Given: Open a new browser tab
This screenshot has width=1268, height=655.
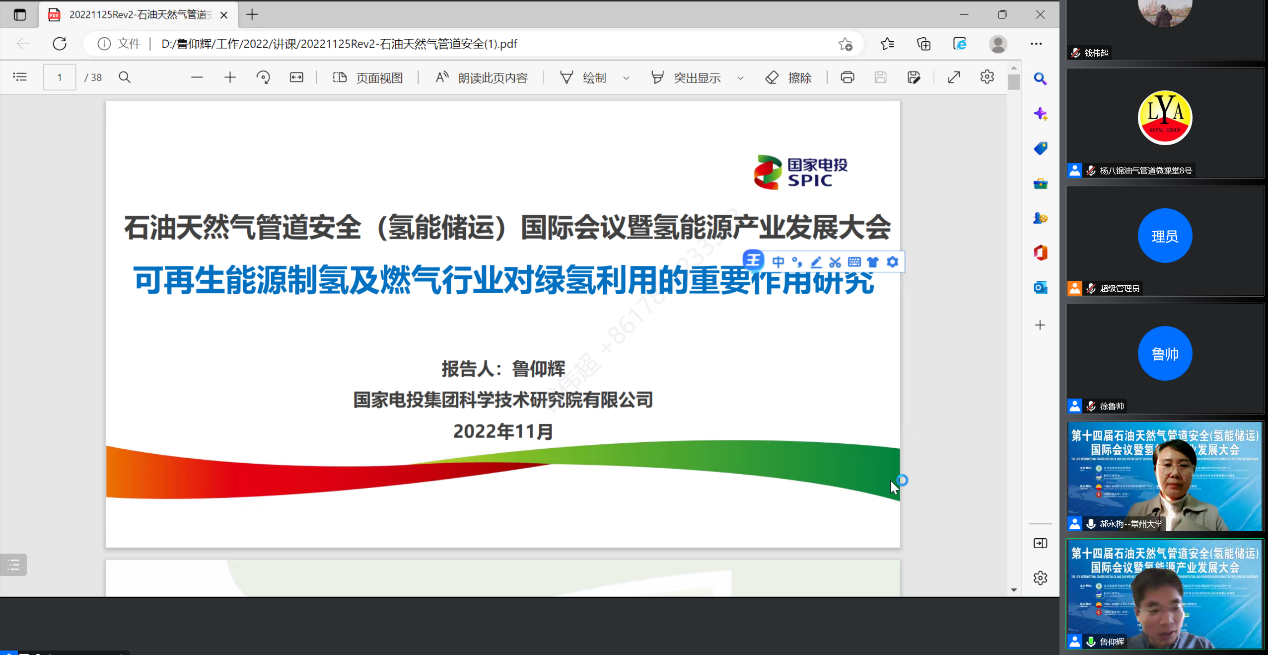Looking at the screenshot, I should click(x=252, y=15).
